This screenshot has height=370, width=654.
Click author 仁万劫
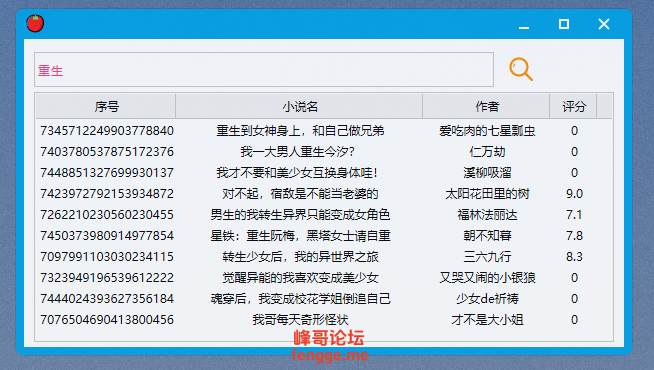click(x=487, y=152)
